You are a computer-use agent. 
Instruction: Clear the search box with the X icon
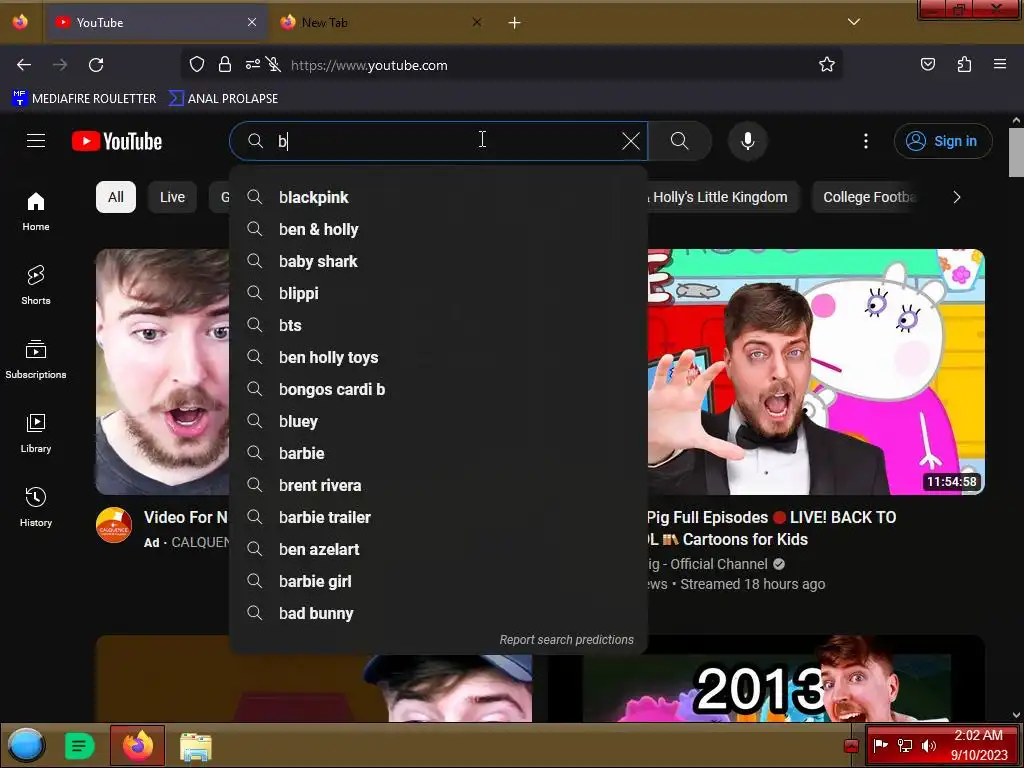click(x=631, y=141)
